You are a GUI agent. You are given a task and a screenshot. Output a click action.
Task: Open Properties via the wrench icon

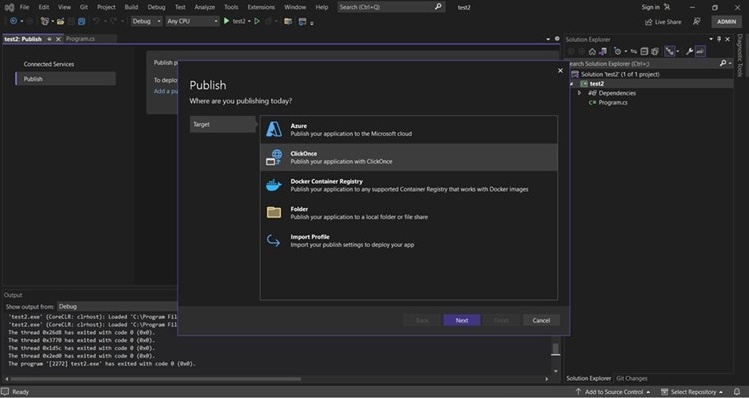click(689, 52)
